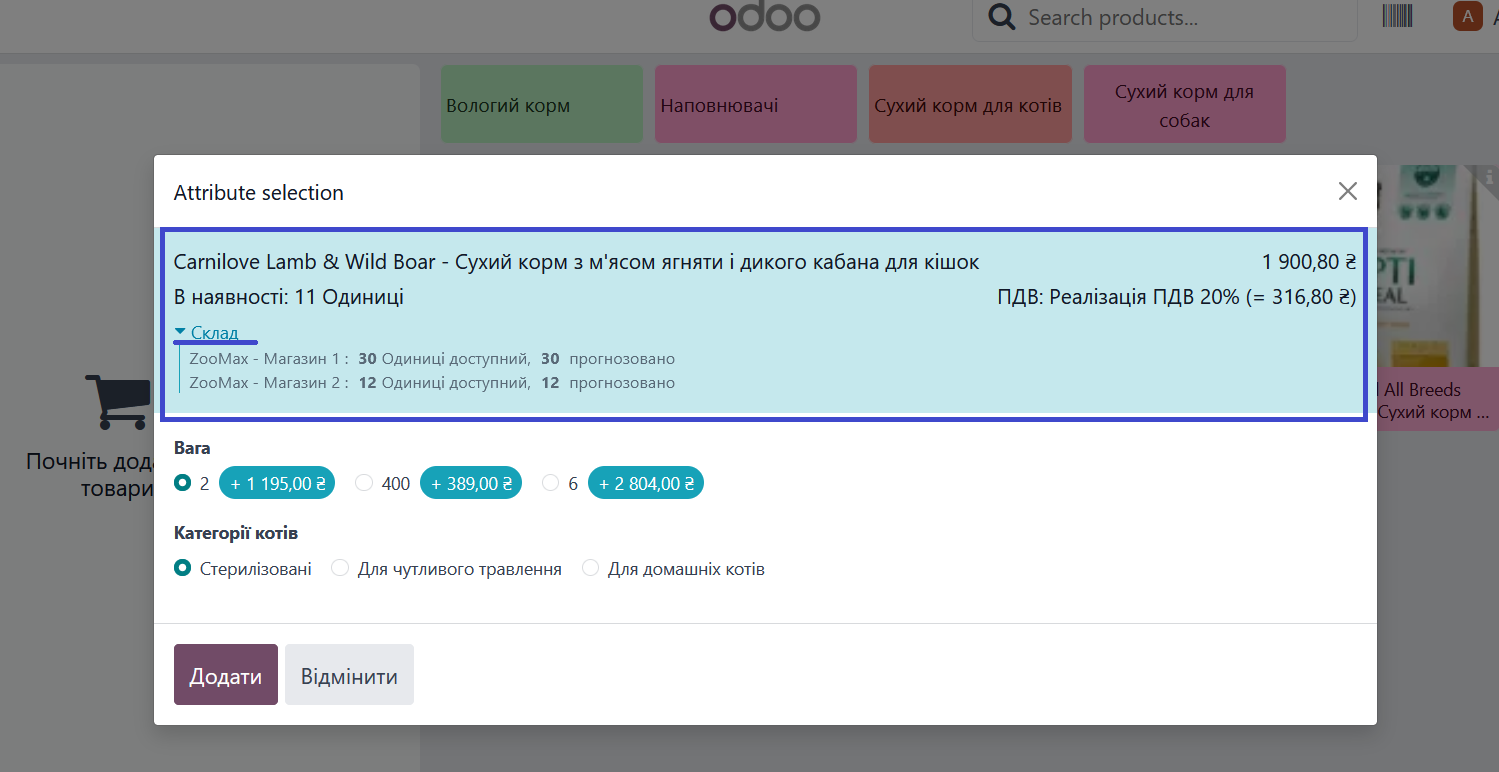The width and height of the screenshot is (1499, 772).
Task: Open the "Наповнювачі" category
Action: click(x=755, y=103)
